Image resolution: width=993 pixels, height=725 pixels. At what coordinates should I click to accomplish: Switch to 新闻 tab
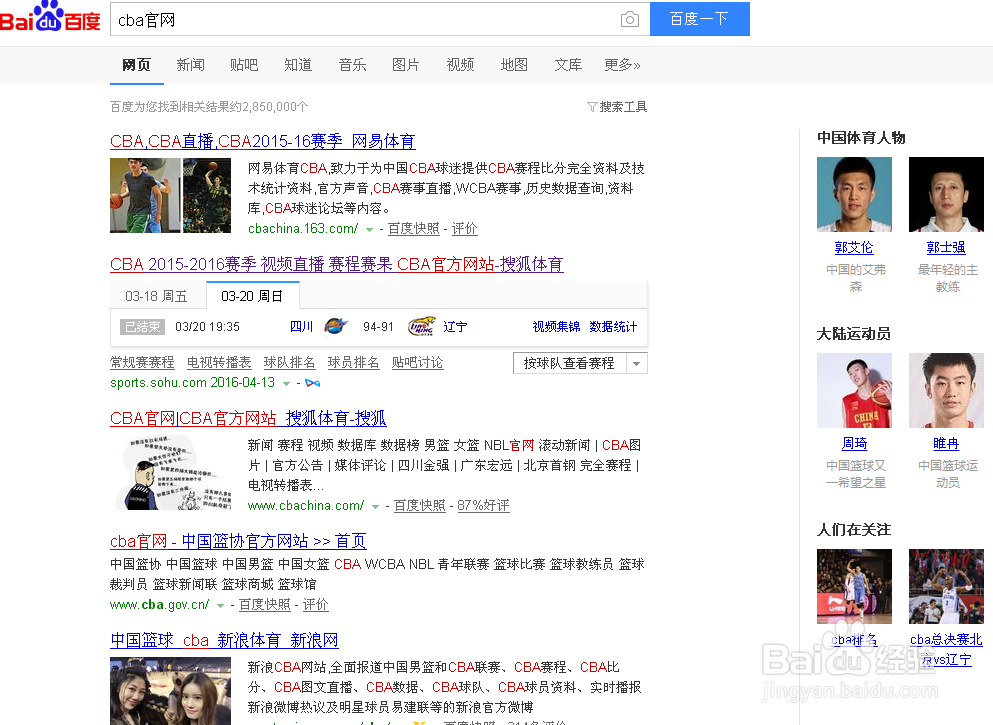point(190,65)
